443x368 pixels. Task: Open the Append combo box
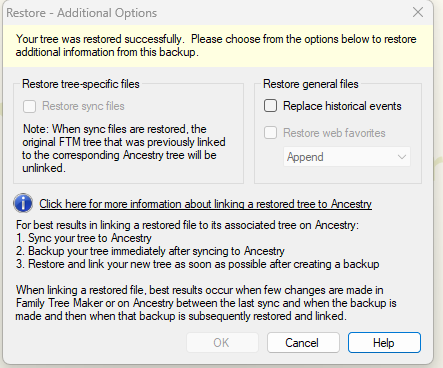347,157
